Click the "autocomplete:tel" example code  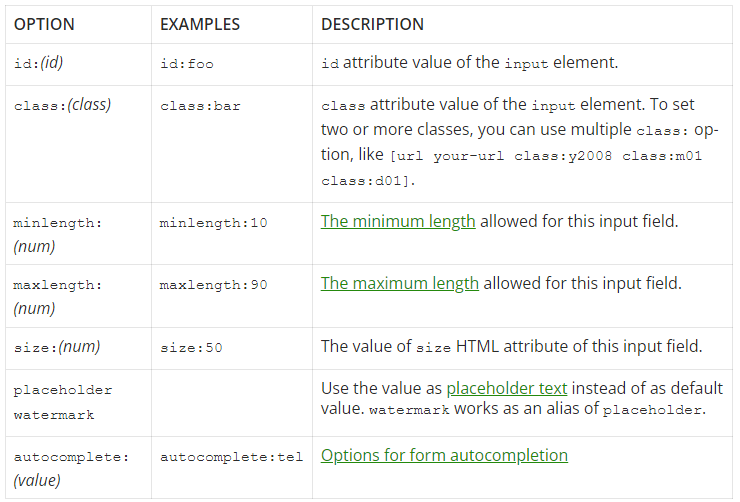point(231,457)
